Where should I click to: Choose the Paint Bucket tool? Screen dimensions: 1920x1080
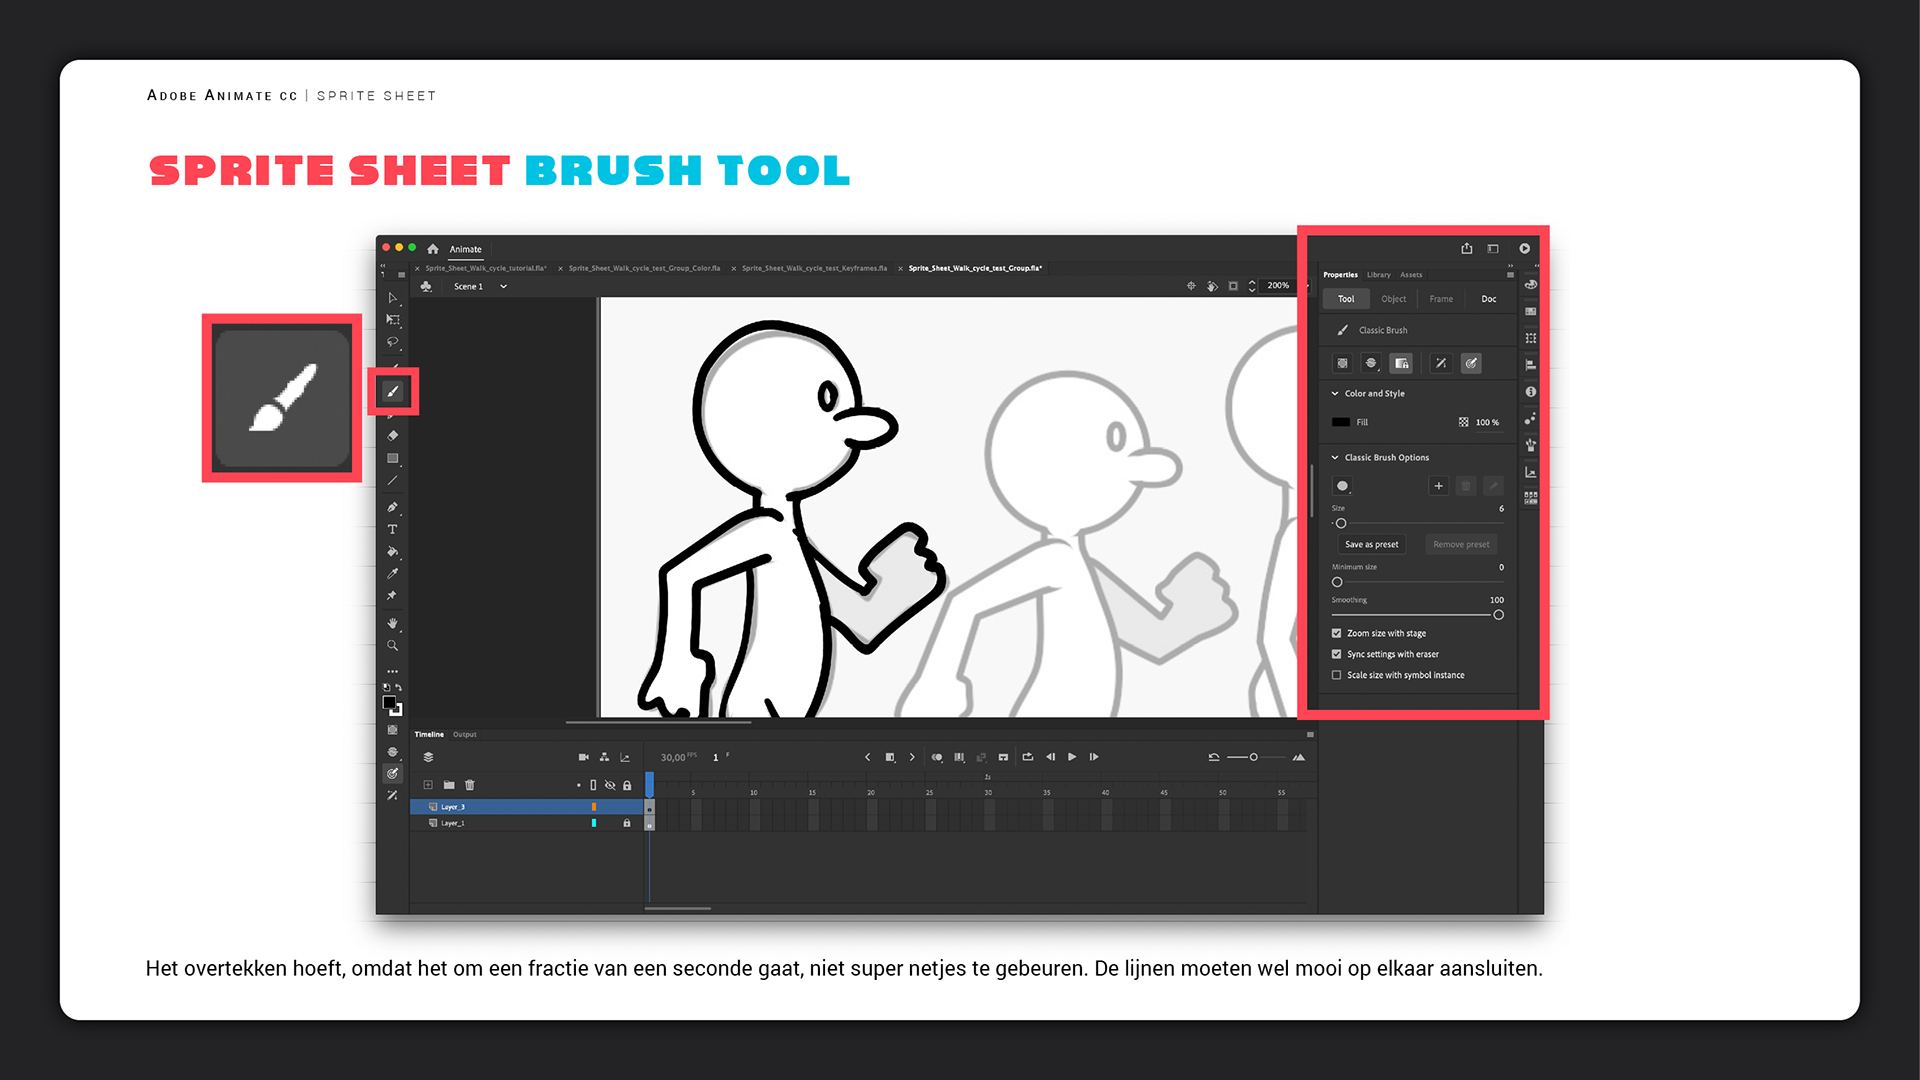point(393,551)
